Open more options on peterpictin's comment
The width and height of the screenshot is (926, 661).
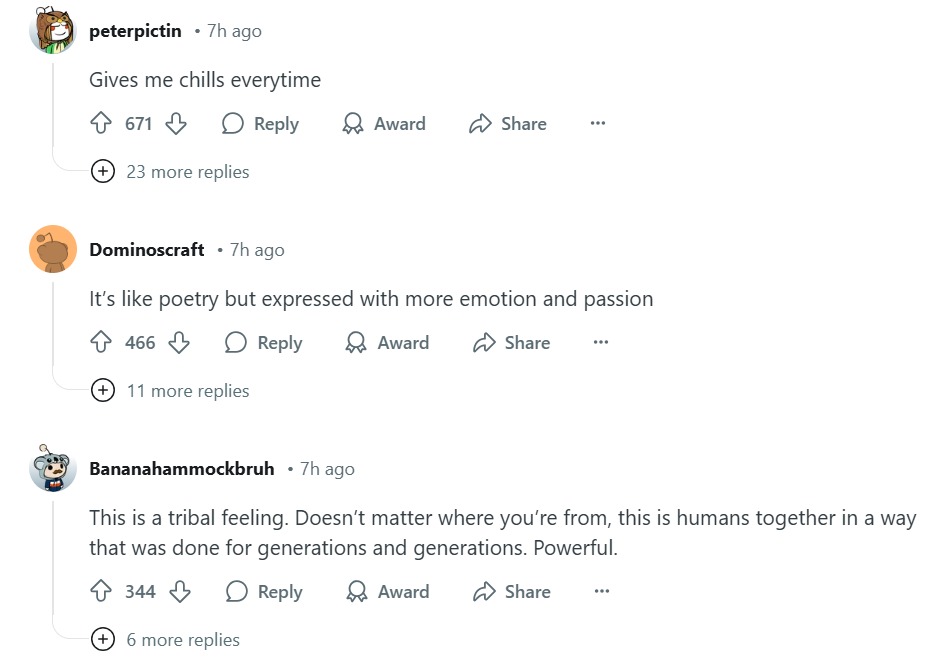[598, 124]
